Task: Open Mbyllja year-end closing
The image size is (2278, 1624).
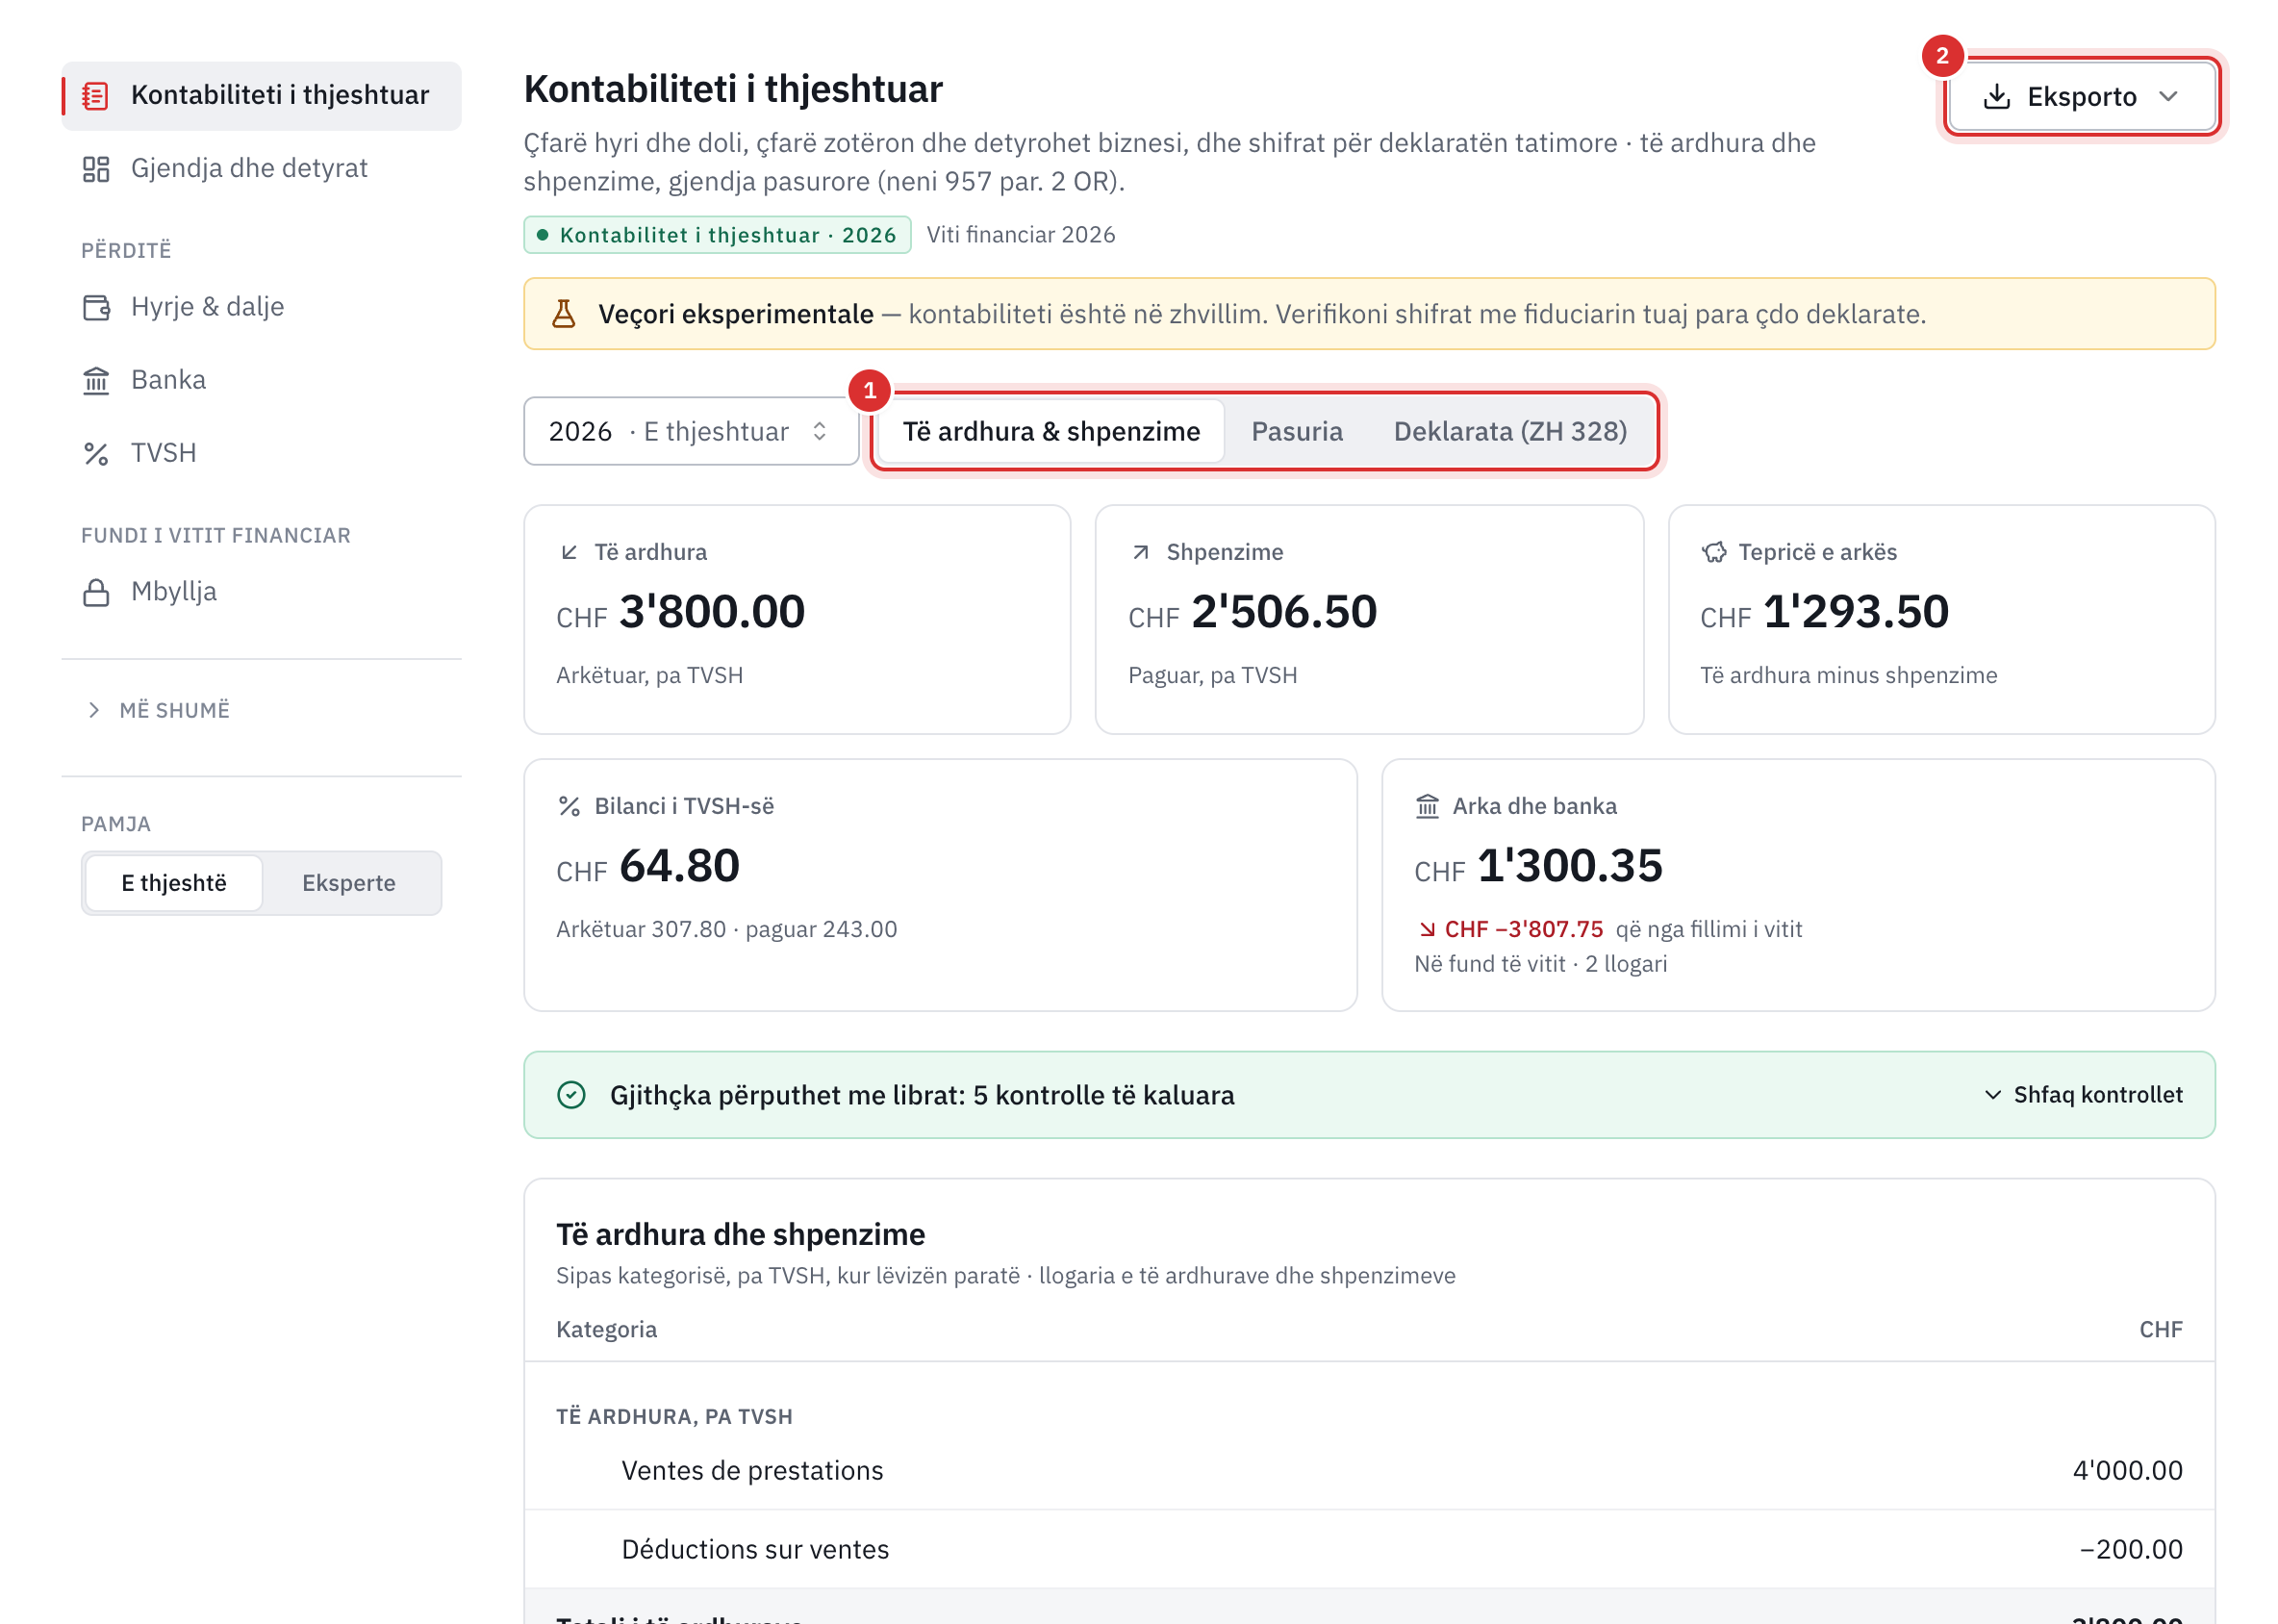Action: click(x=262, y=592)
